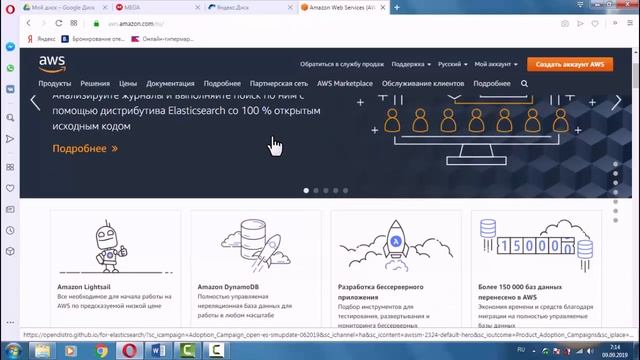
Task: Click the volume icon in system tray
Action: click(590, 351)
